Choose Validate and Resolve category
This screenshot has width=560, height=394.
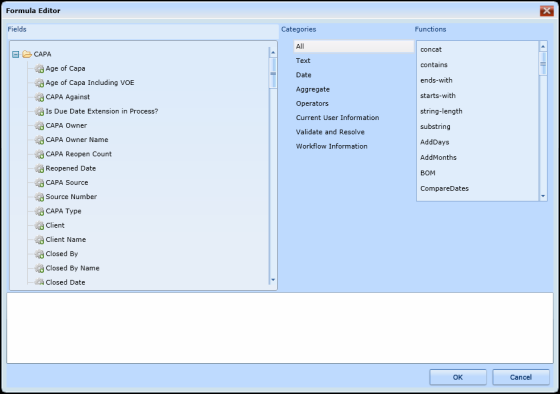330,132
